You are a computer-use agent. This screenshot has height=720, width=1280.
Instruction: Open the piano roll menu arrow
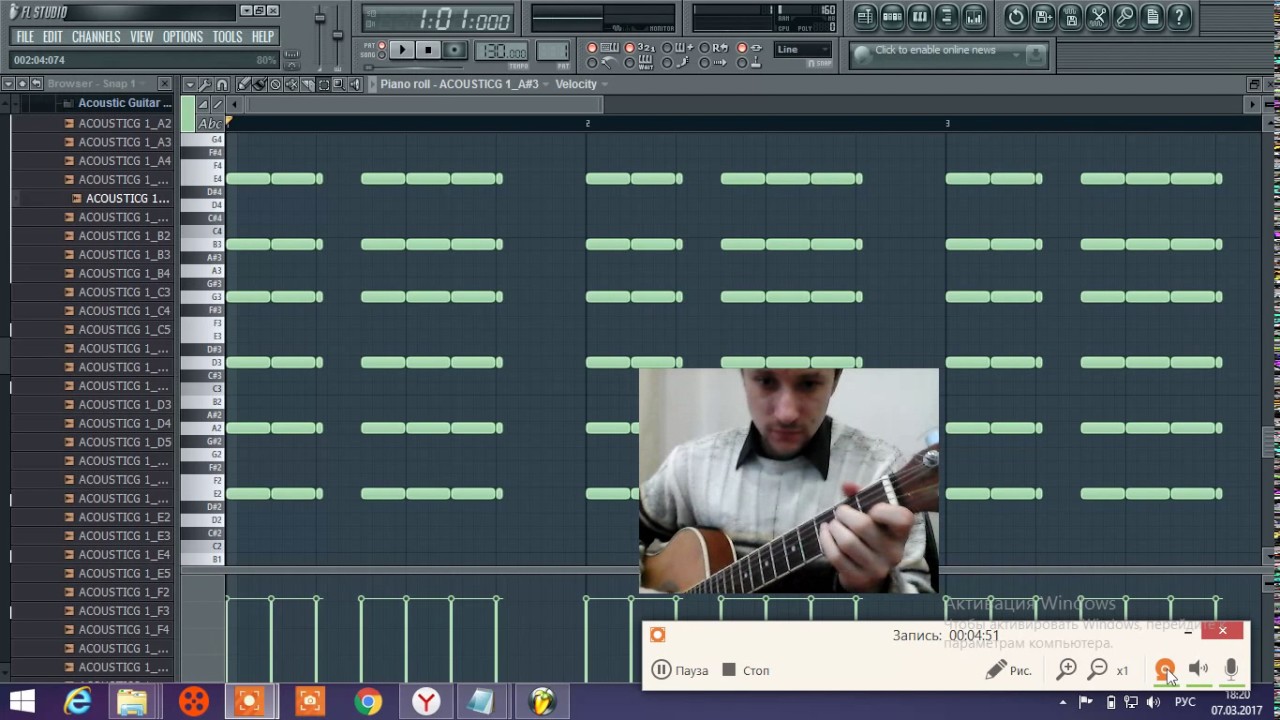pos(190,84)
